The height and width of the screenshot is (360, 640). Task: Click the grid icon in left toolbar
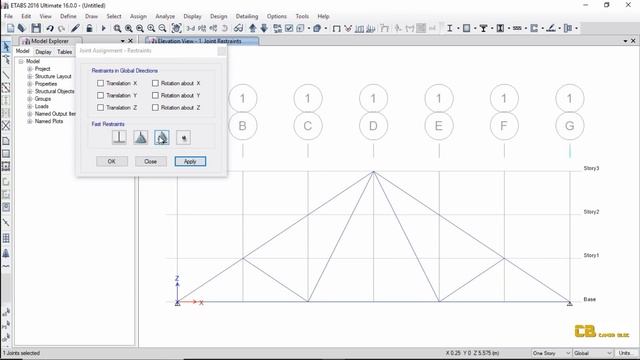6,238
